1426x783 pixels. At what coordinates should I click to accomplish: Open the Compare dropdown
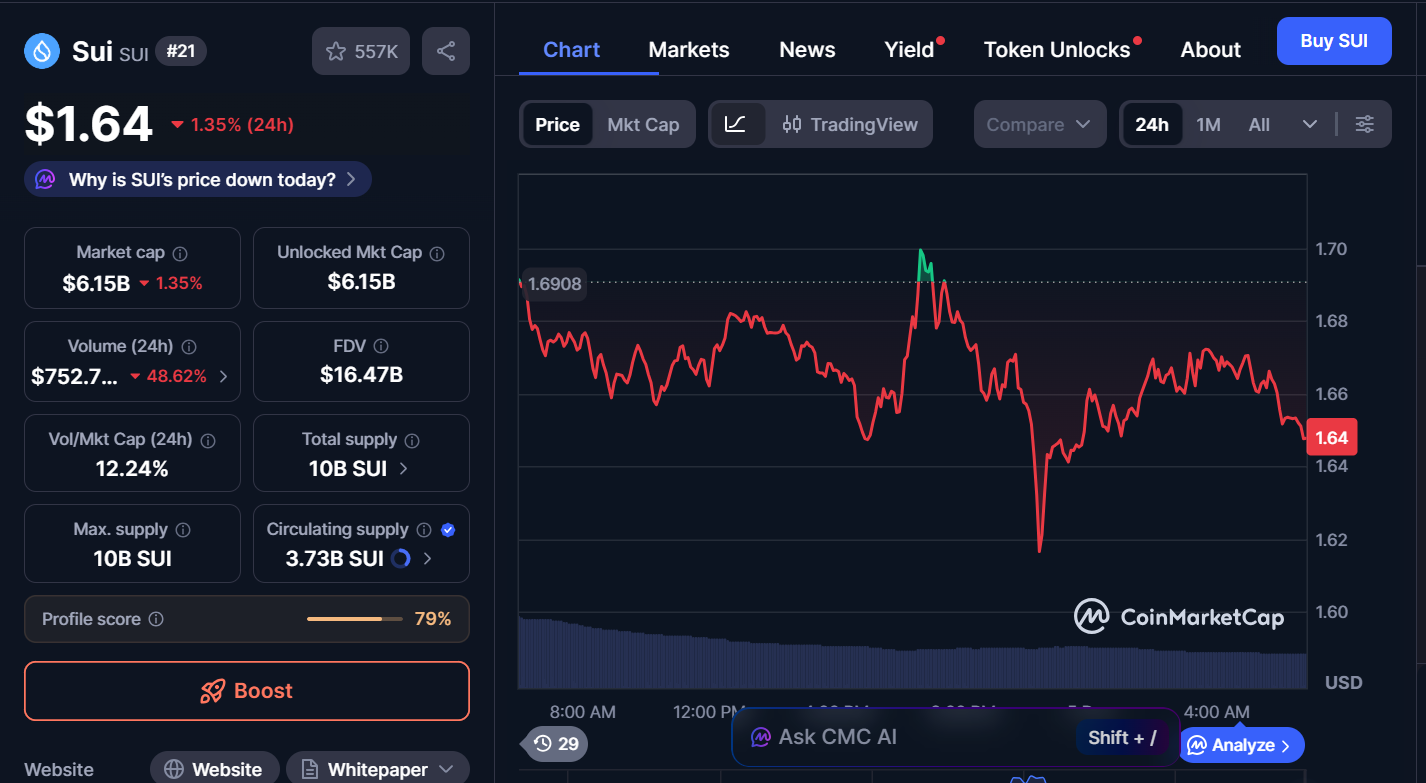pyautogui.click(x=1038, y=124)
